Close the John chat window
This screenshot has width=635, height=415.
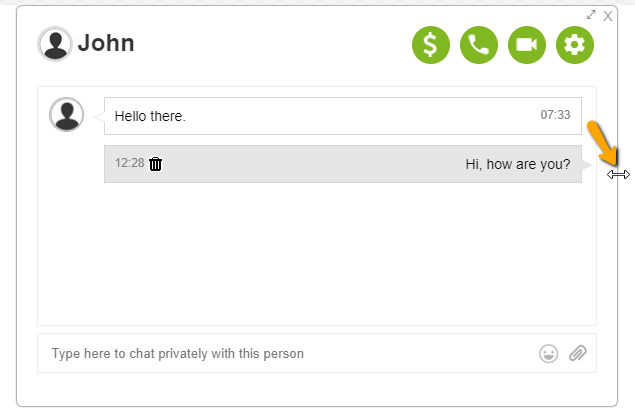pos(608,15)
